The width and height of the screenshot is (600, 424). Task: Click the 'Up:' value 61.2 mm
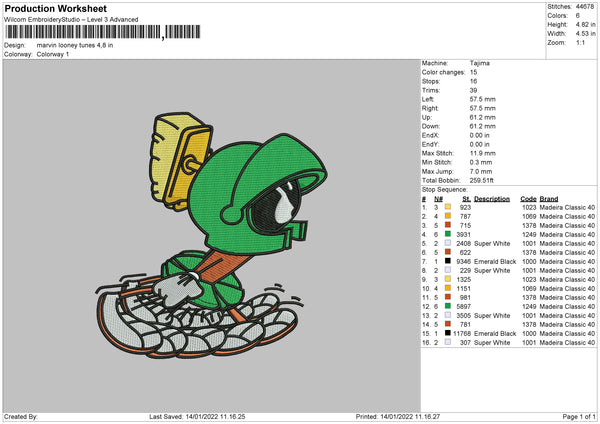pyautogui.click(x=483, y=117)
